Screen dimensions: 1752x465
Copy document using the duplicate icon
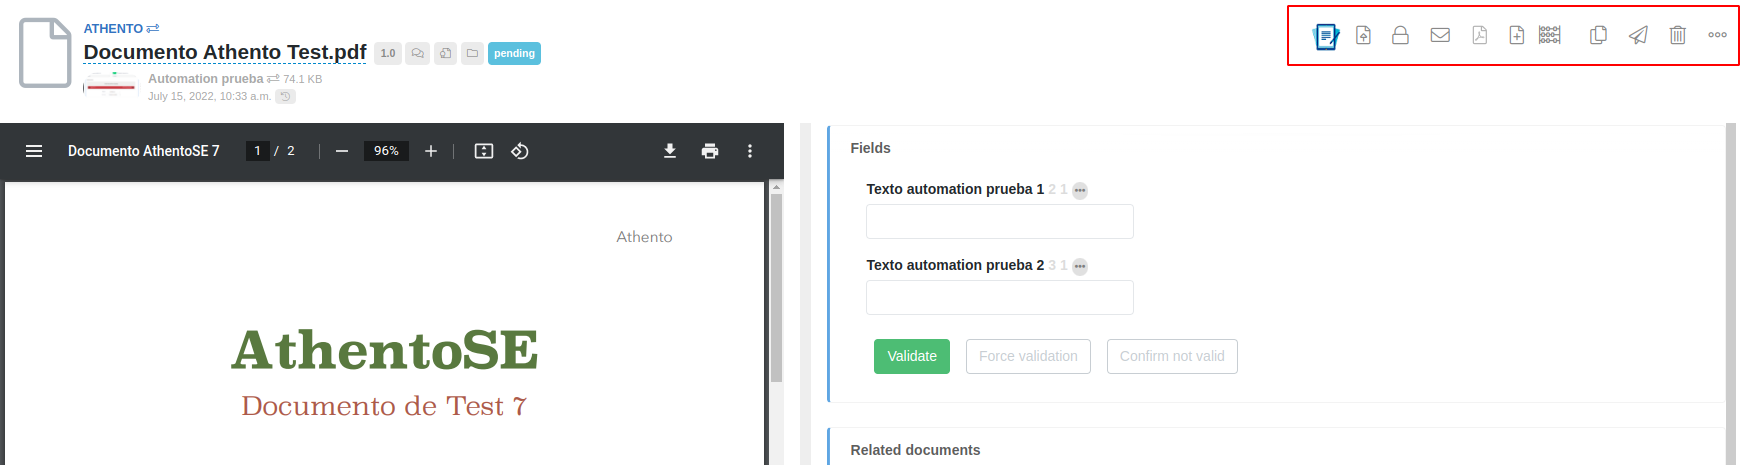[x=1598, y=36]
